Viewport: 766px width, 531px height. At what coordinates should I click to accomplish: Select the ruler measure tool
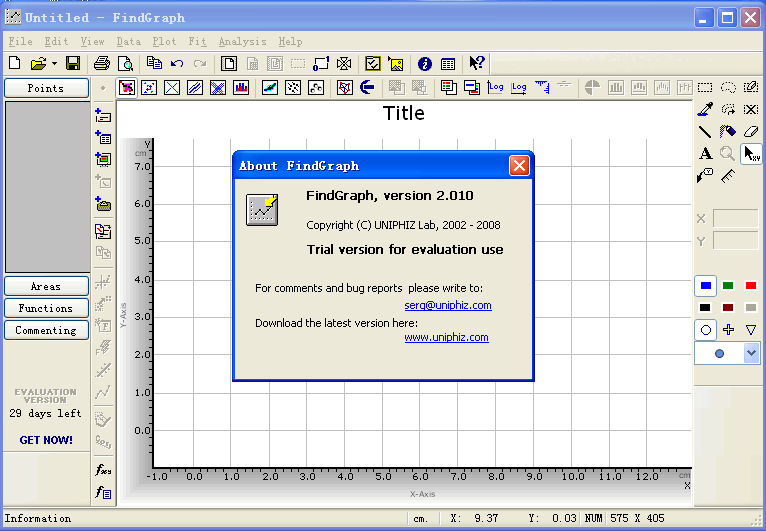(728, 176)
